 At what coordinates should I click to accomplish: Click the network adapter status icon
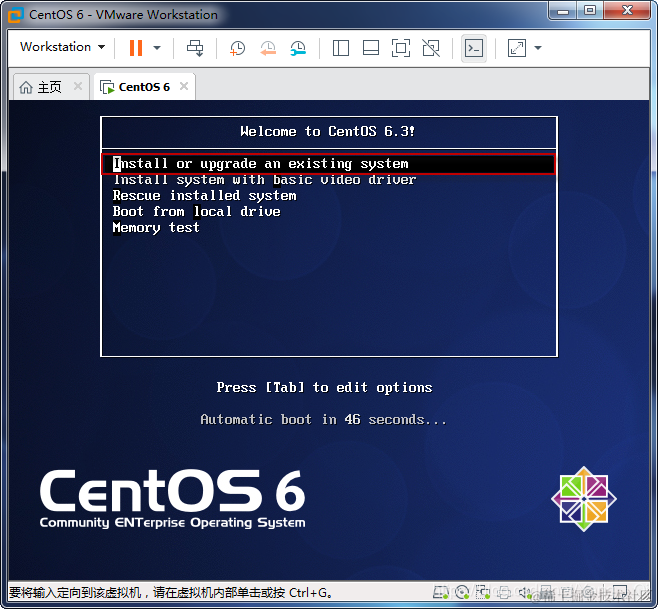483,592
